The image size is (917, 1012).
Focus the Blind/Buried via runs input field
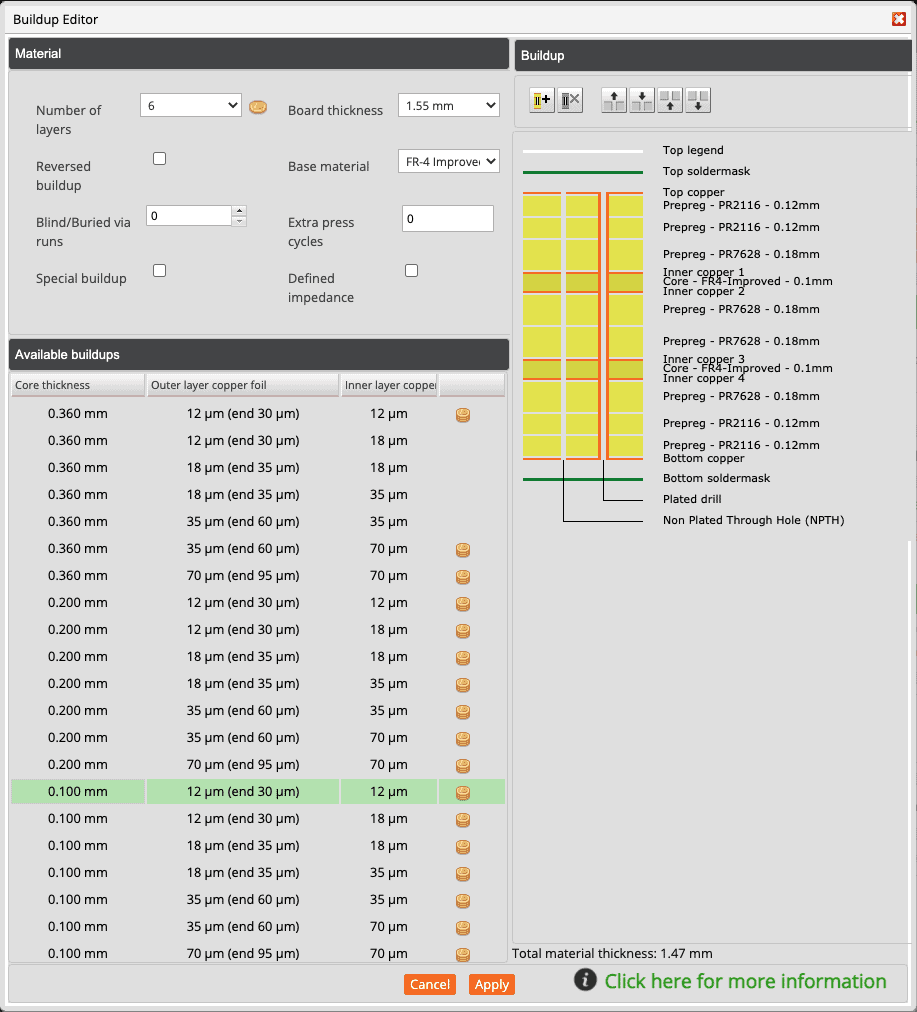point(189,216)
